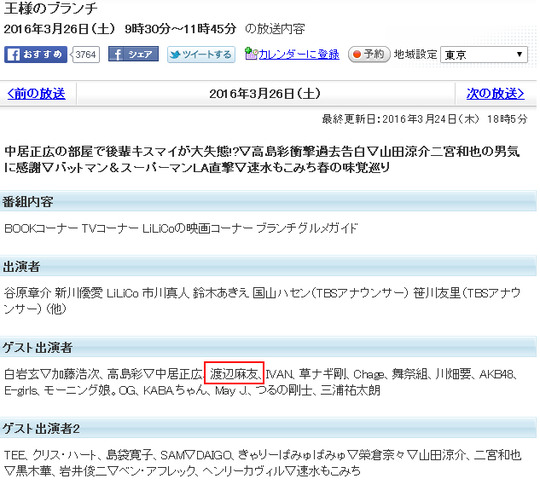The width and height of the screenshot is (540, 496).
Task: Open the カレンダーに登録 link
Action: click(x=299, y=54)
